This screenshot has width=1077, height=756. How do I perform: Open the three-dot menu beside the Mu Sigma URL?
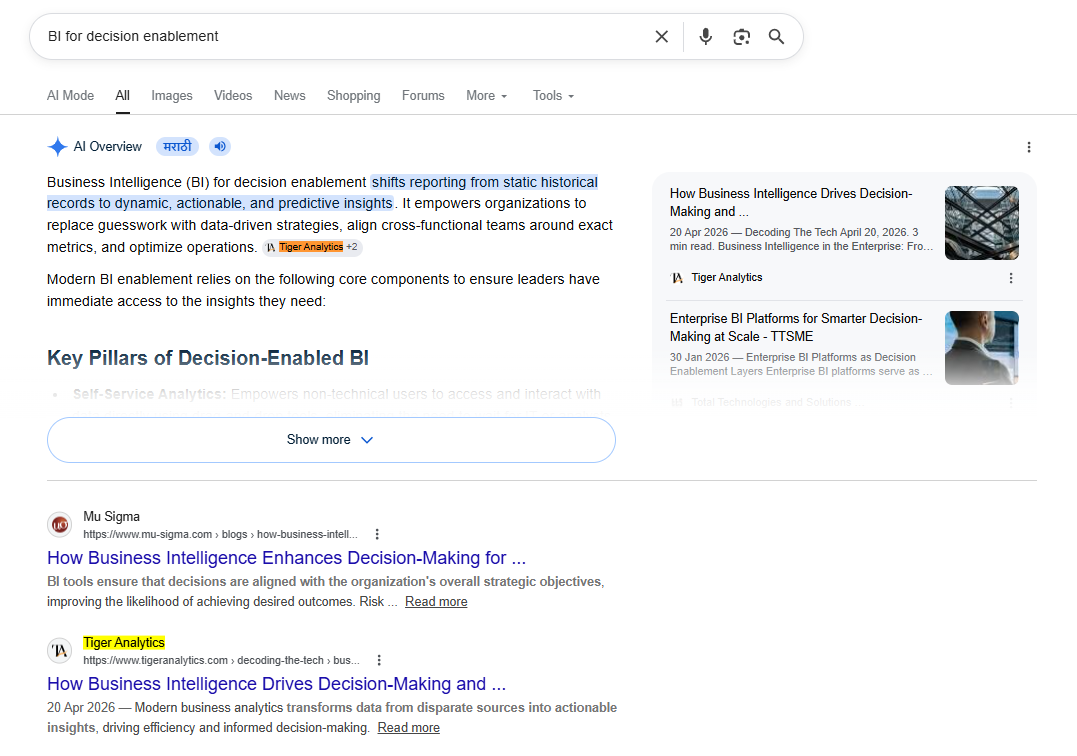[x=376, y=534]
